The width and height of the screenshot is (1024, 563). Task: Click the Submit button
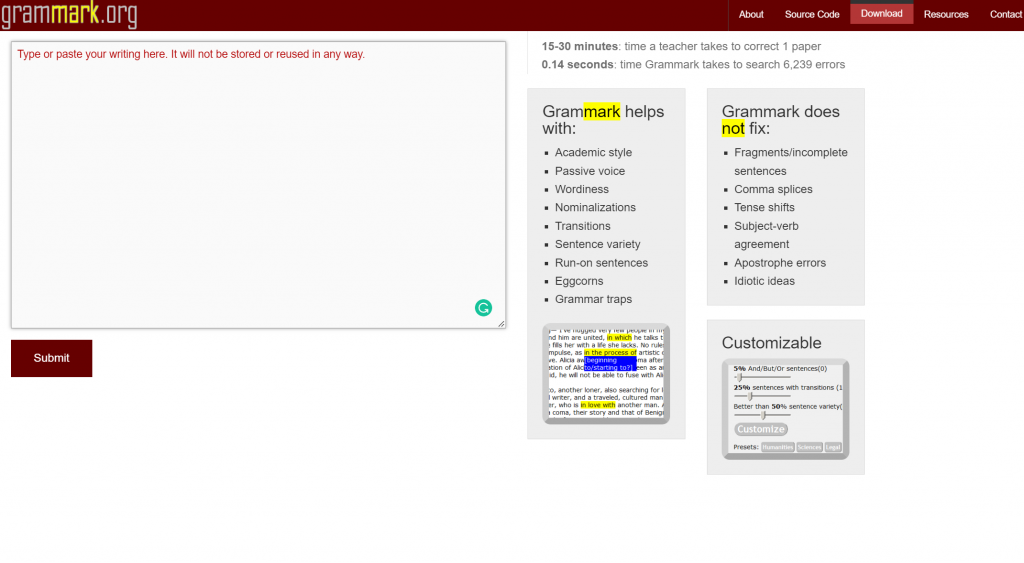52,358
